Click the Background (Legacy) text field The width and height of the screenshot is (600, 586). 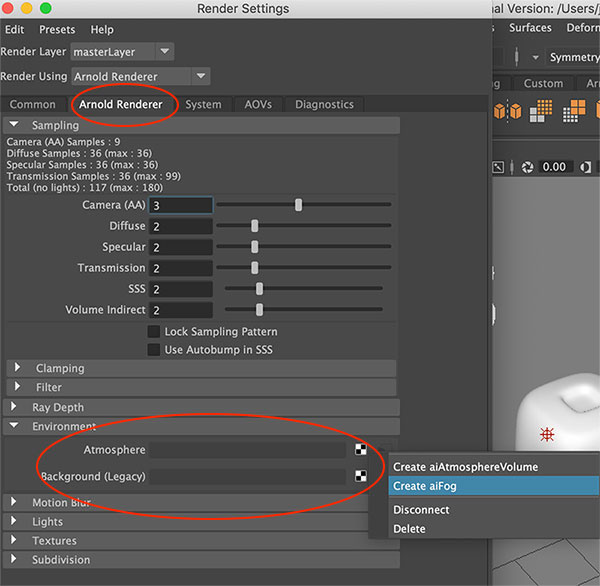tap(248, 476)
